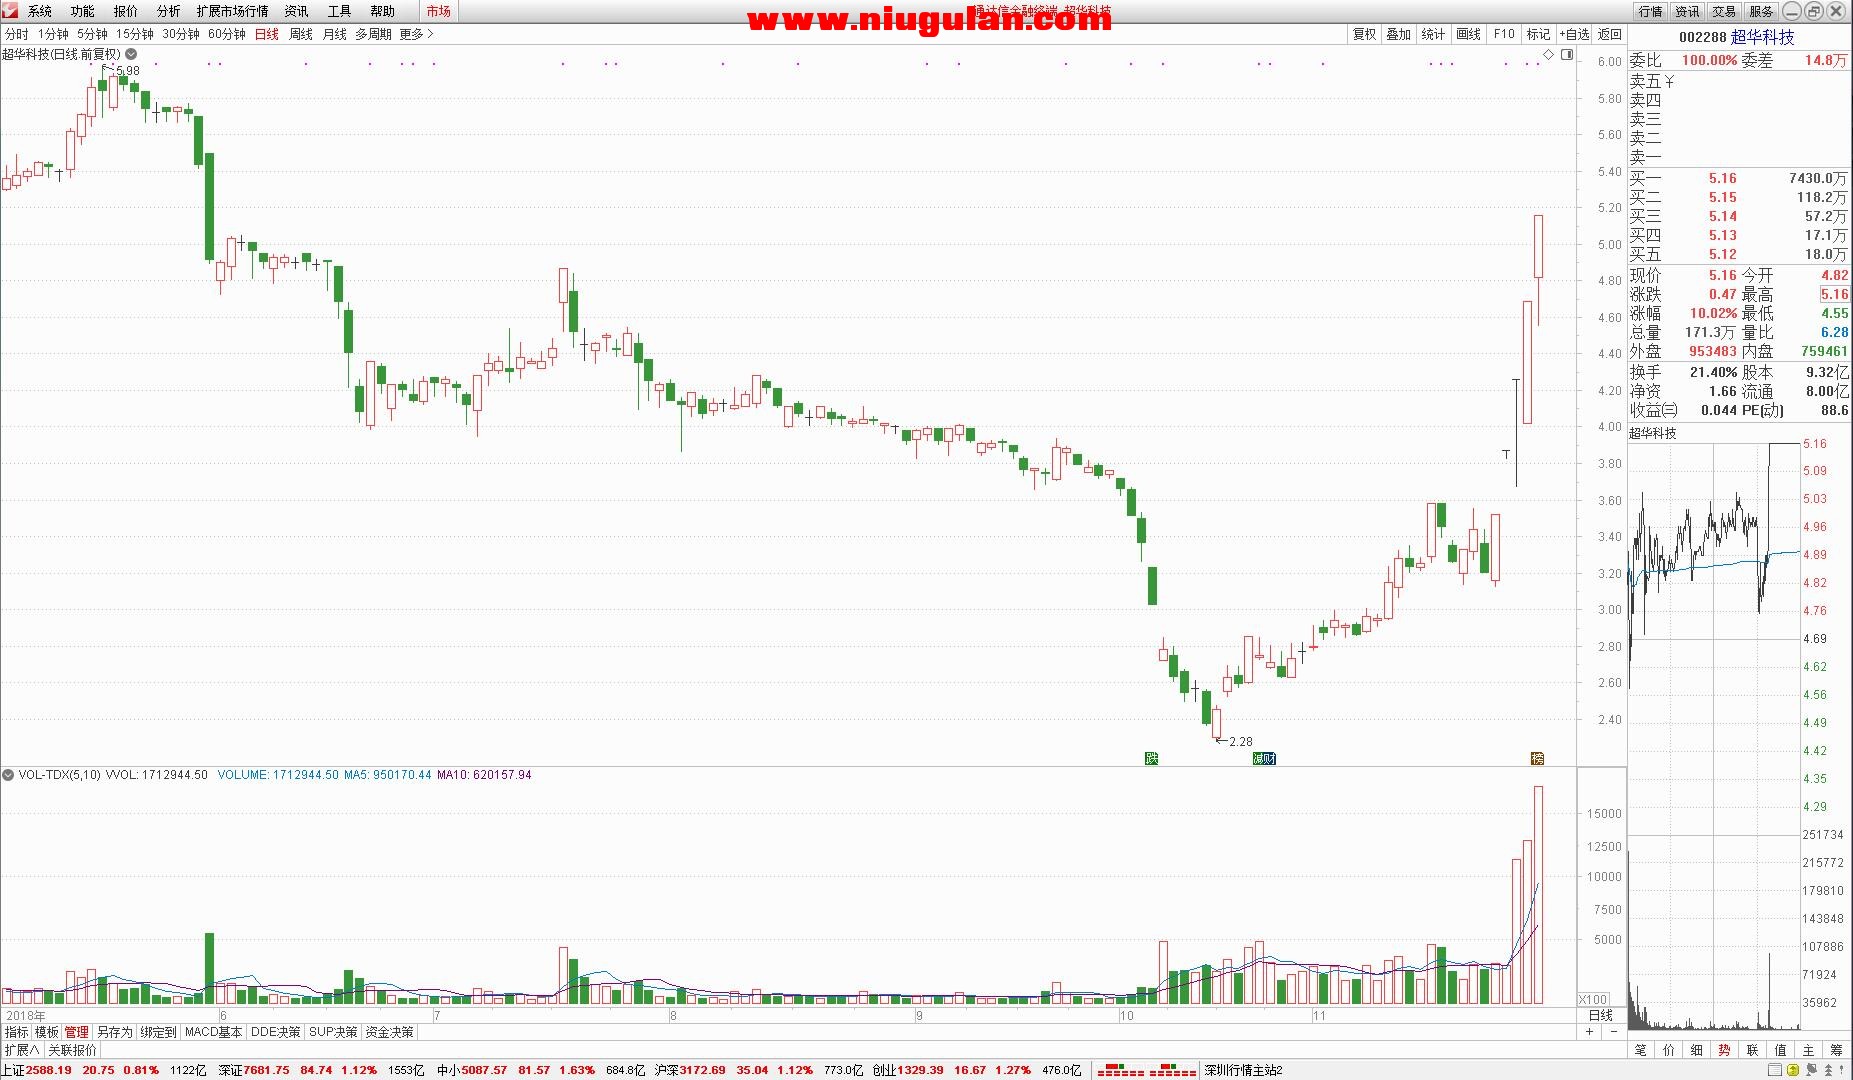1853x1080 pixels.
Task: Switch chart to 分时 period
Action: [x=17, y=34]
